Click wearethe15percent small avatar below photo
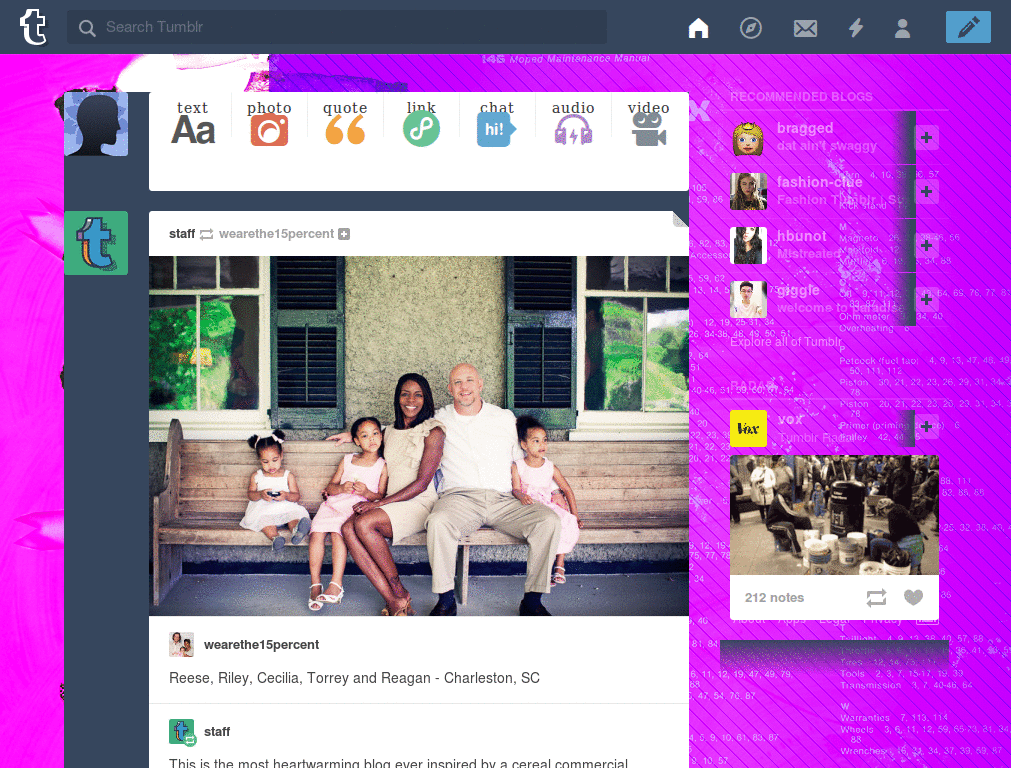The width and height of the screenshot is (1024, 768). click(x=181, y=645)
